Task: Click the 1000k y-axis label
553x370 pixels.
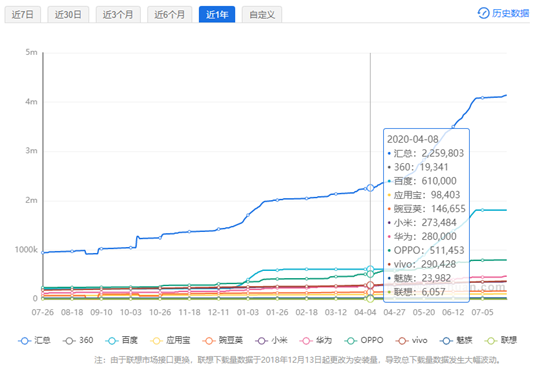Action: pos(26,250)
